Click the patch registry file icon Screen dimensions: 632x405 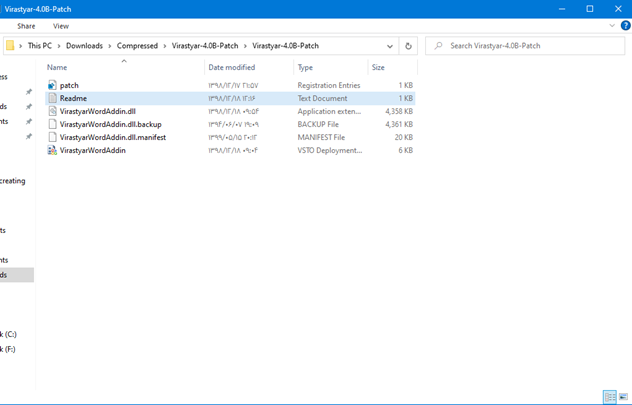tap(52, 85)
